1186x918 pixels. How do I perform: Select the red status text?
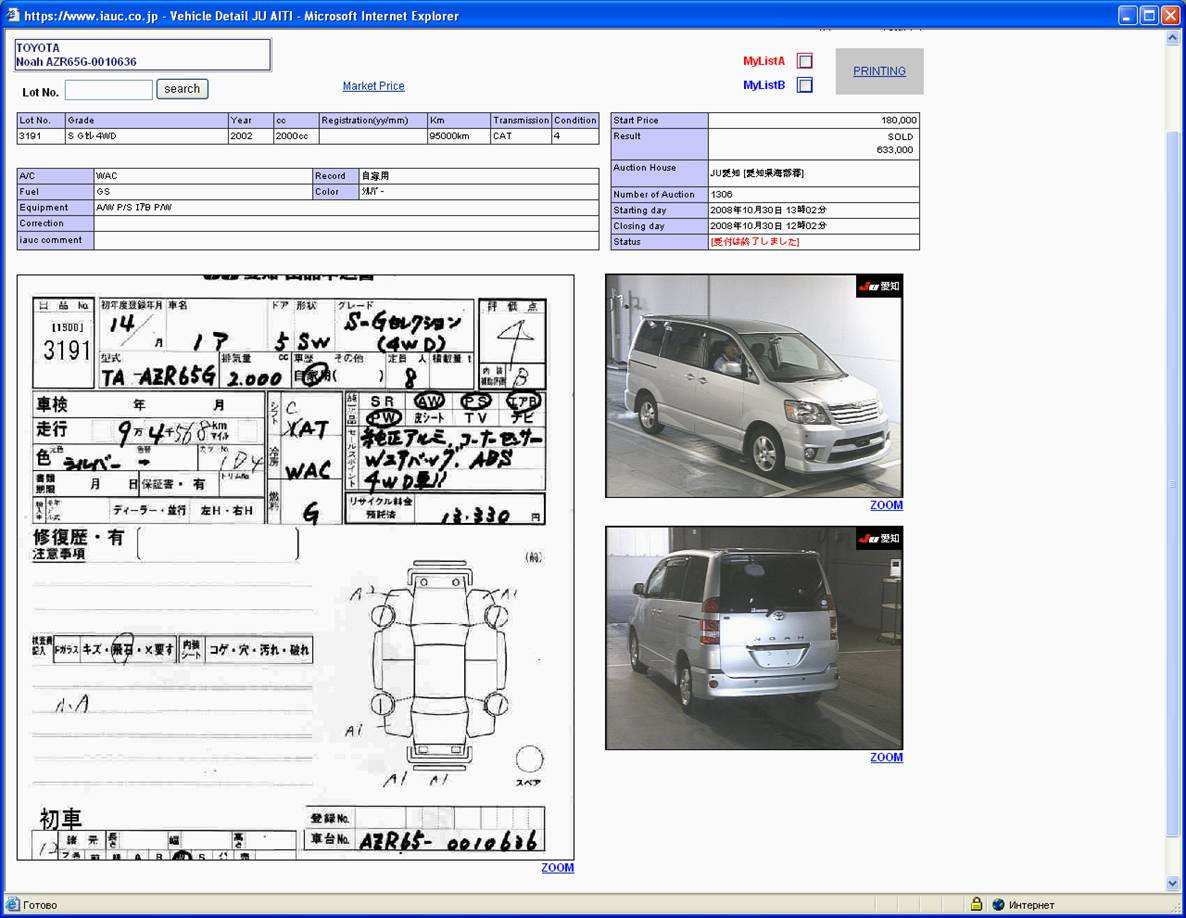click(x=755, y=242)
